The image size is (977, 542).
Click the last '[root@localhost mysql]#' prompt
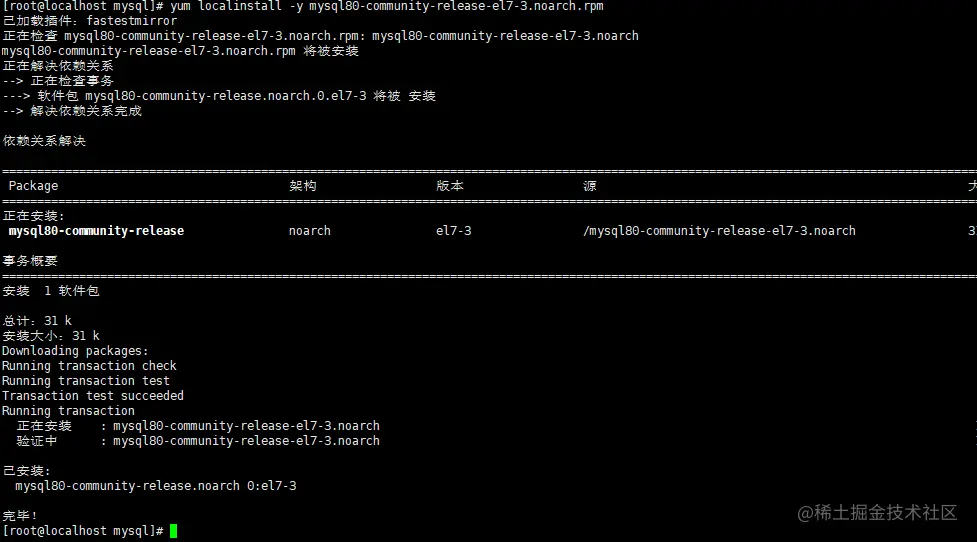(82, 531)
